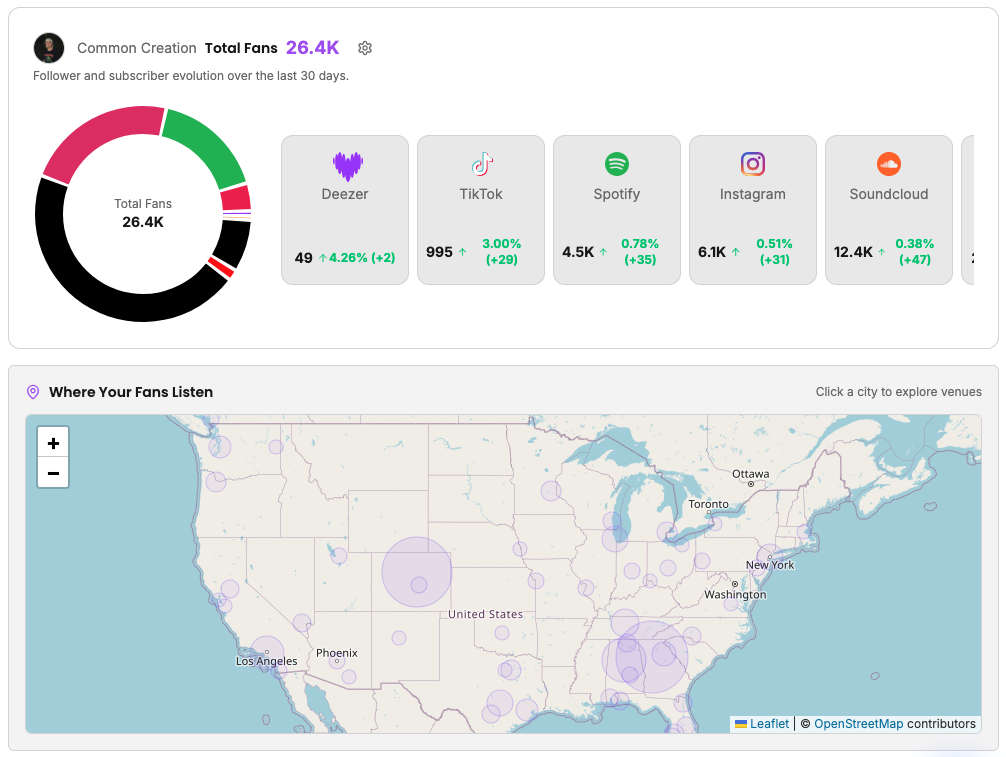
Task: Click the Deezer platform name label
Action: 345,194
